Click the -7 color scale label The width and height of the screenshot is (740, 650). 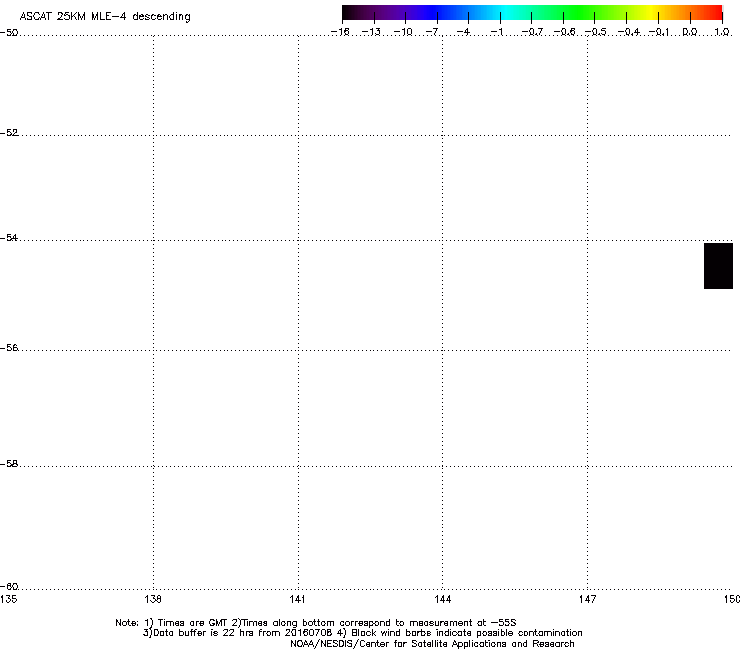point(433,32)
